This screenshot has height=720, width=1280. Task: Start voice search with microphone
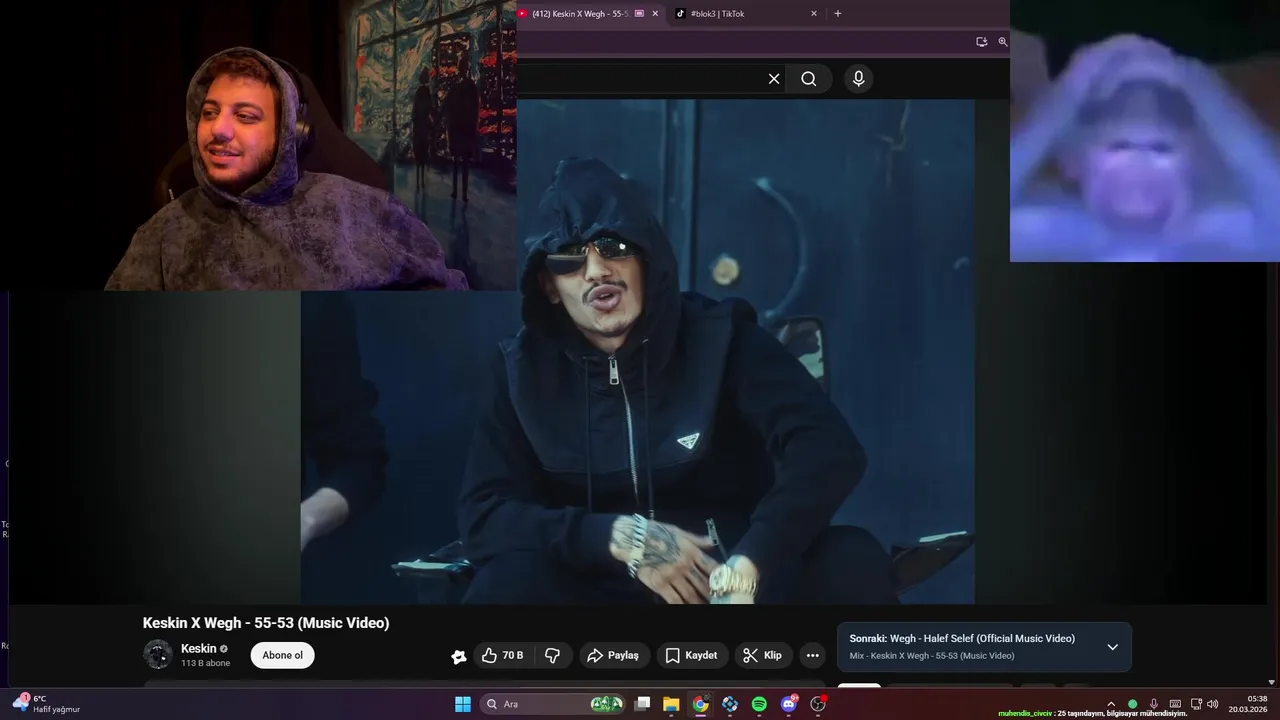pyautogui.click(x=858, y=79)
